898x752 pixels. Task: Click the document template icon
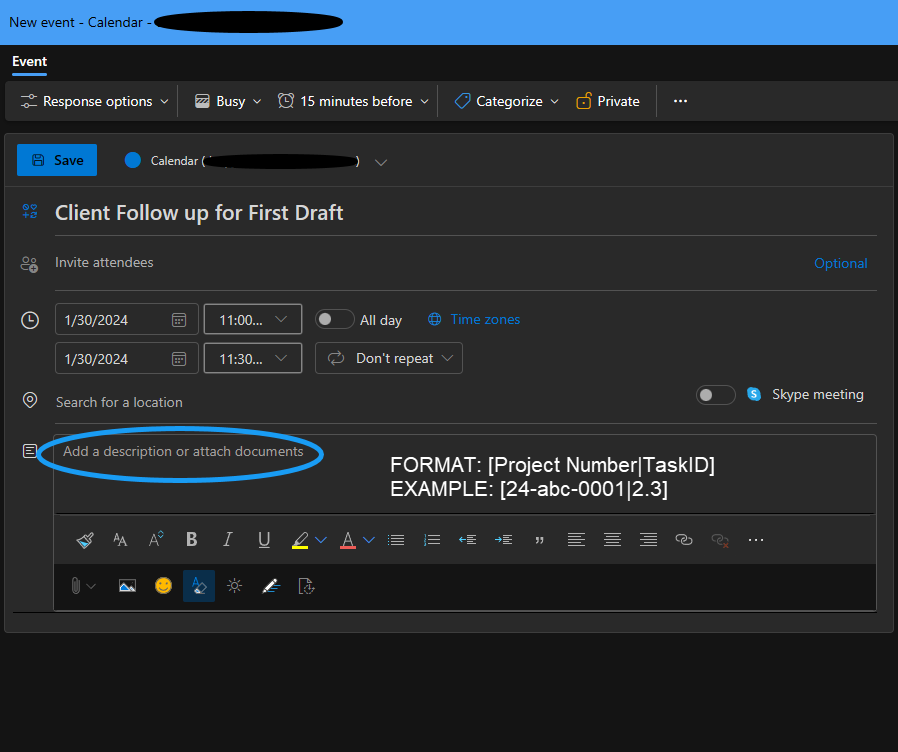tap(306, 586)
